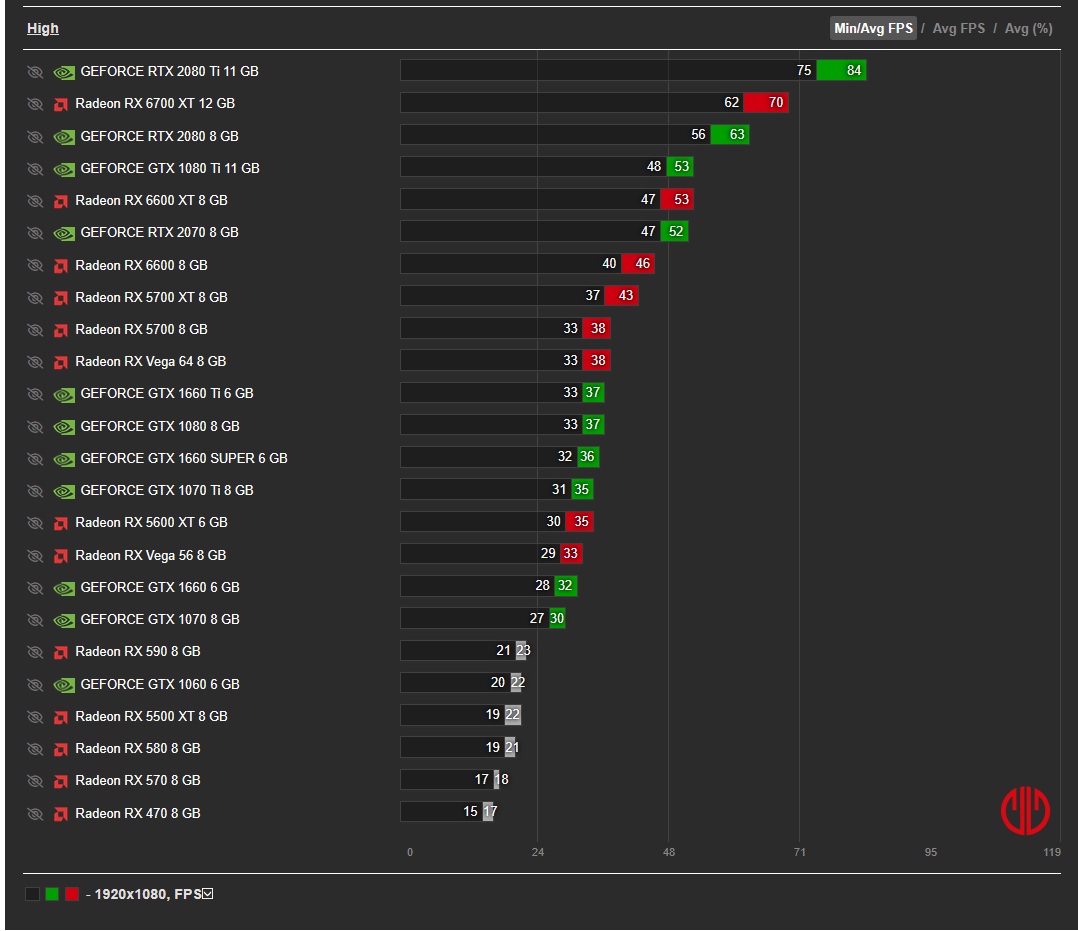Screen dimensions: 1078x931
Task: Click the High quality preset link
Action: click(x=43, y=28)
